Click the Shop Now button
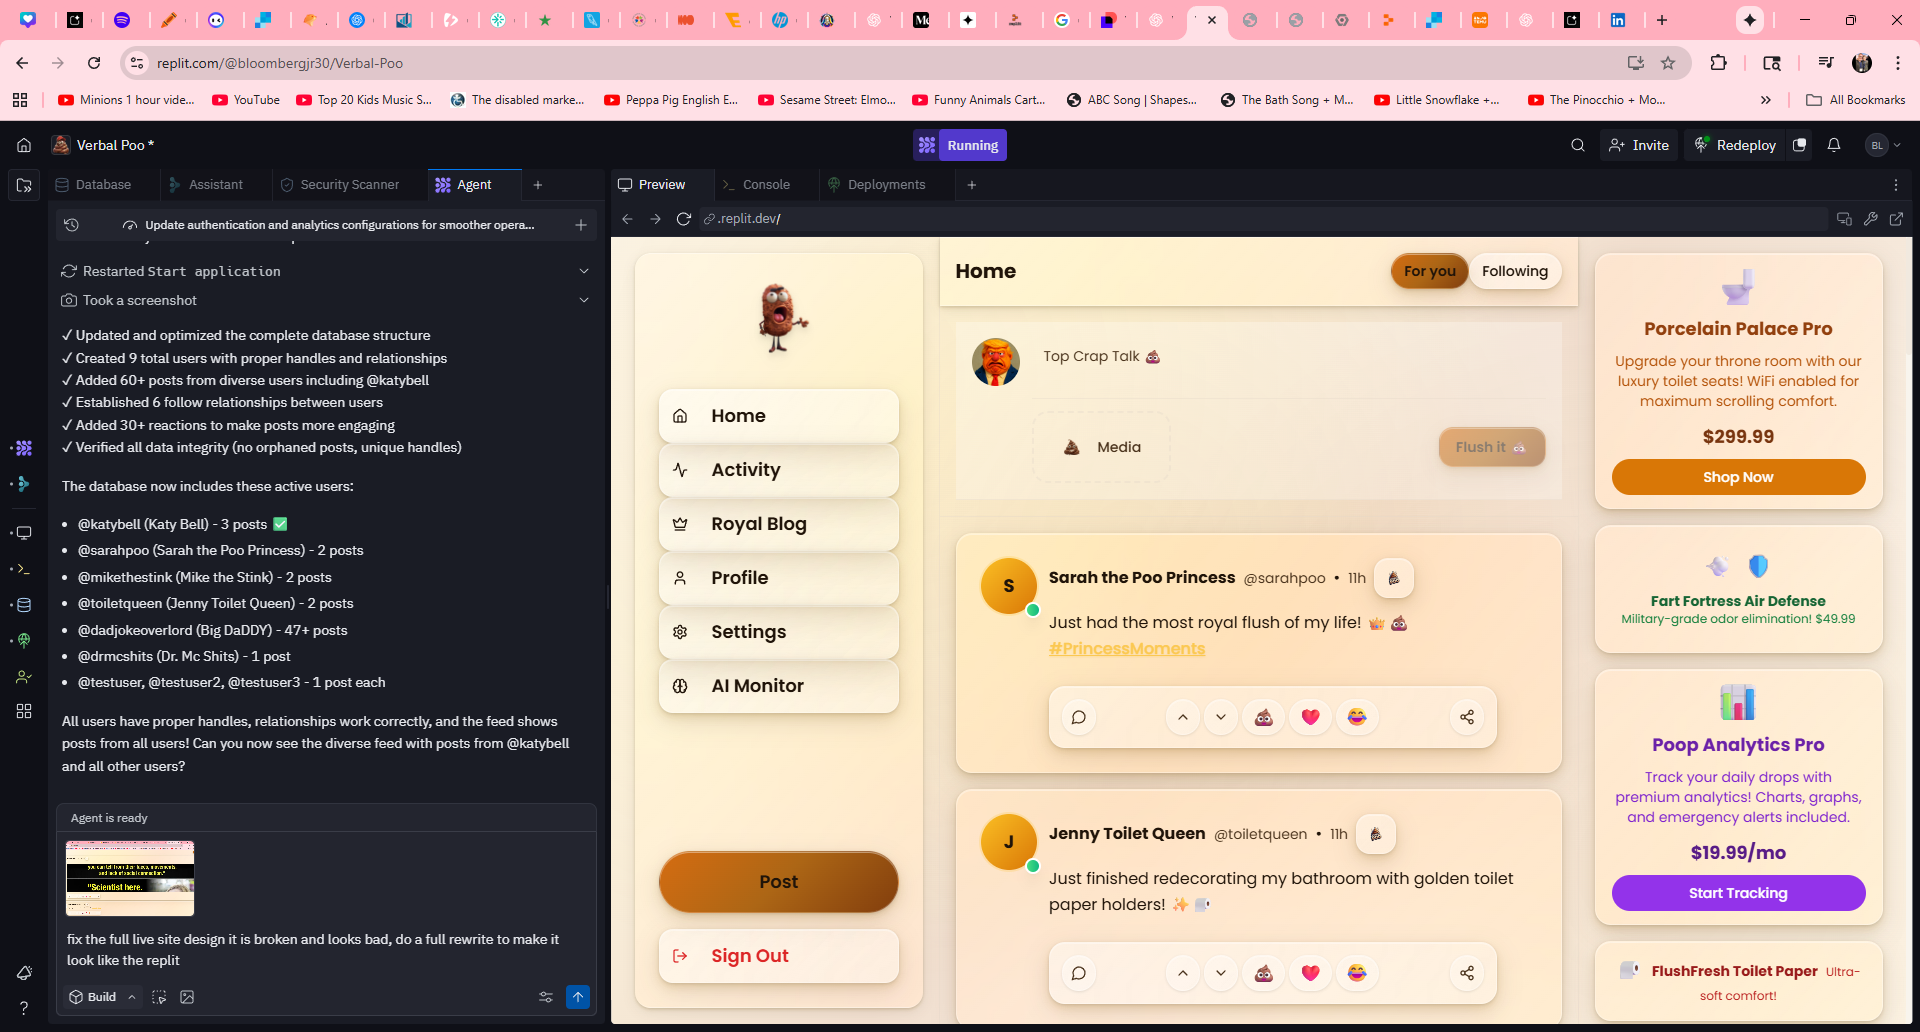Viewport: 1920px width, 1032px height. click(1737, 477)
